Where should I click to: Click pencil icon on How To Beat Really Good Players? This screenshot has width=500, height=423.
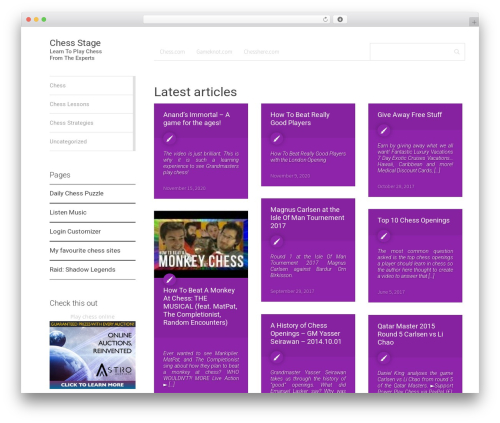click(277, 138)
